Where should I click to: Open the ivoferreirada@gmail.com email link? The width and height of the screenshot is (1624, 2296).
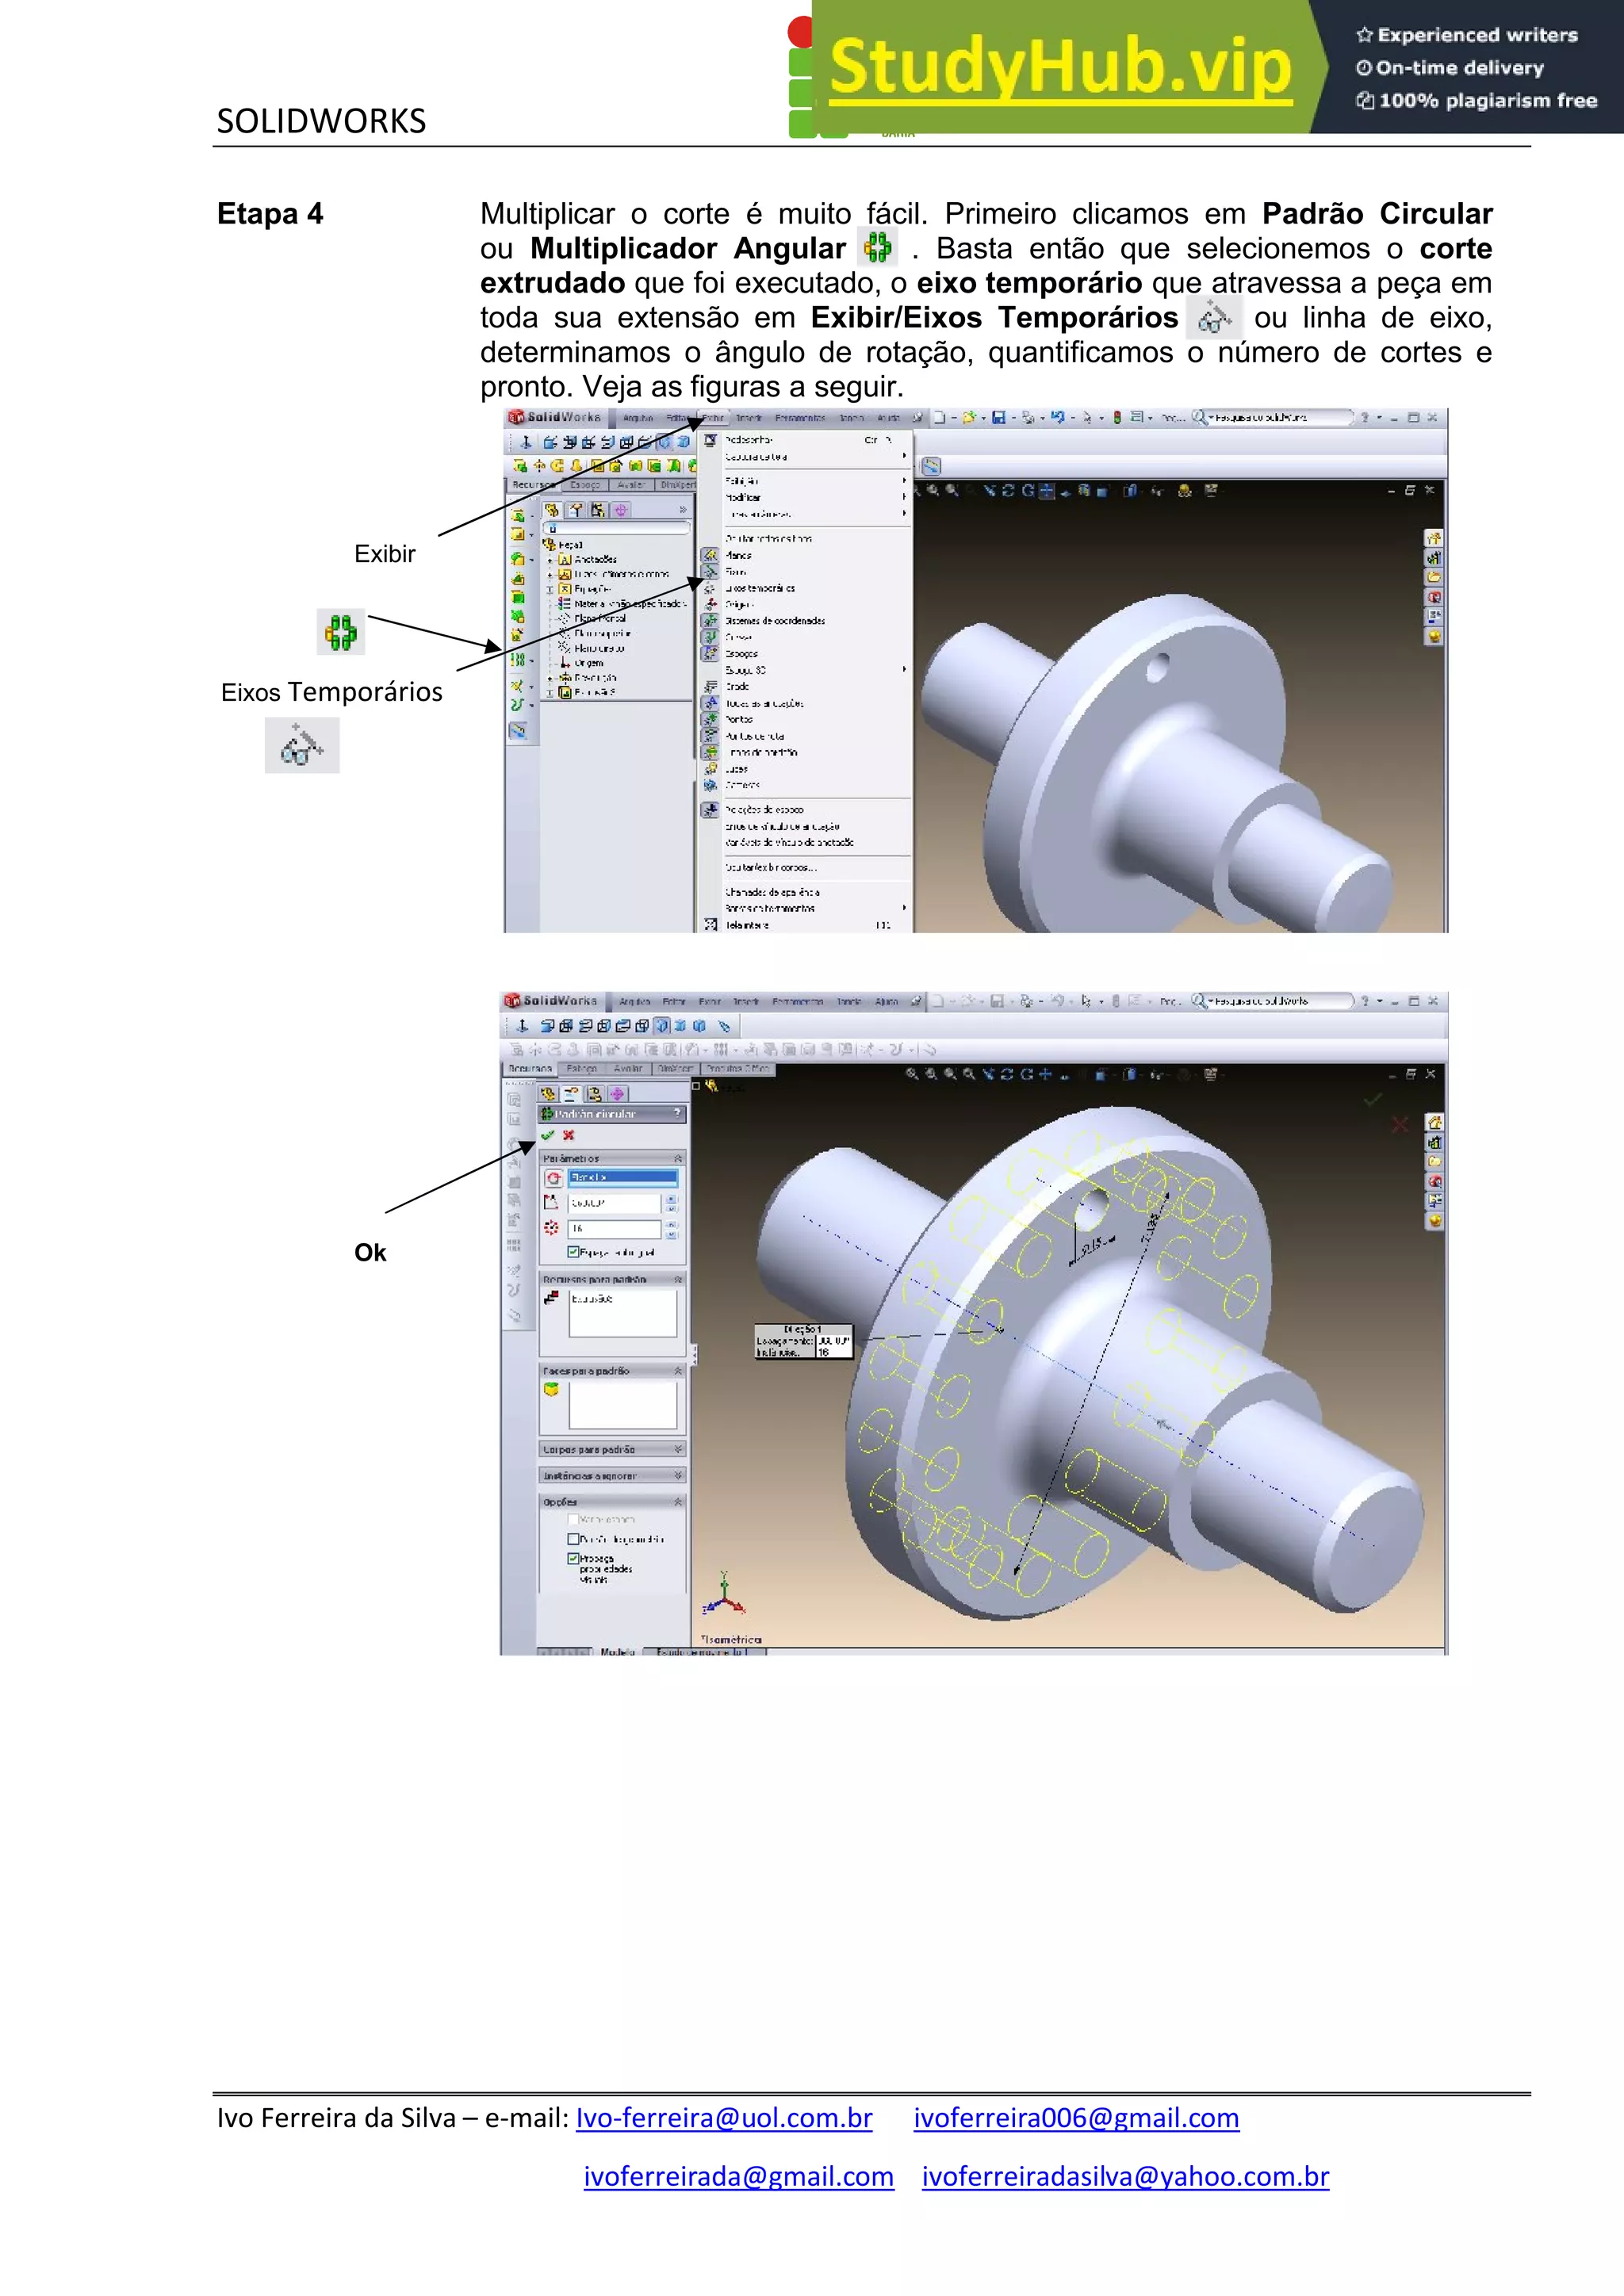coord(738,2176)
